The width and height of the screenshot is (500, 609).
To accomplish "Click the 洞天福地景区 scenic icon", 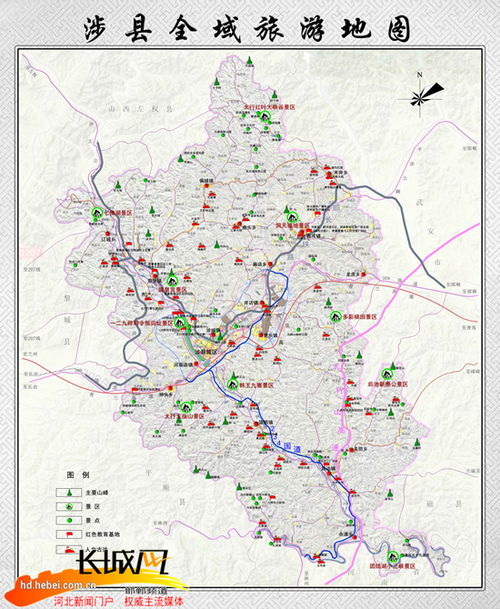I will pyautogui.click(x=292, y=217).
